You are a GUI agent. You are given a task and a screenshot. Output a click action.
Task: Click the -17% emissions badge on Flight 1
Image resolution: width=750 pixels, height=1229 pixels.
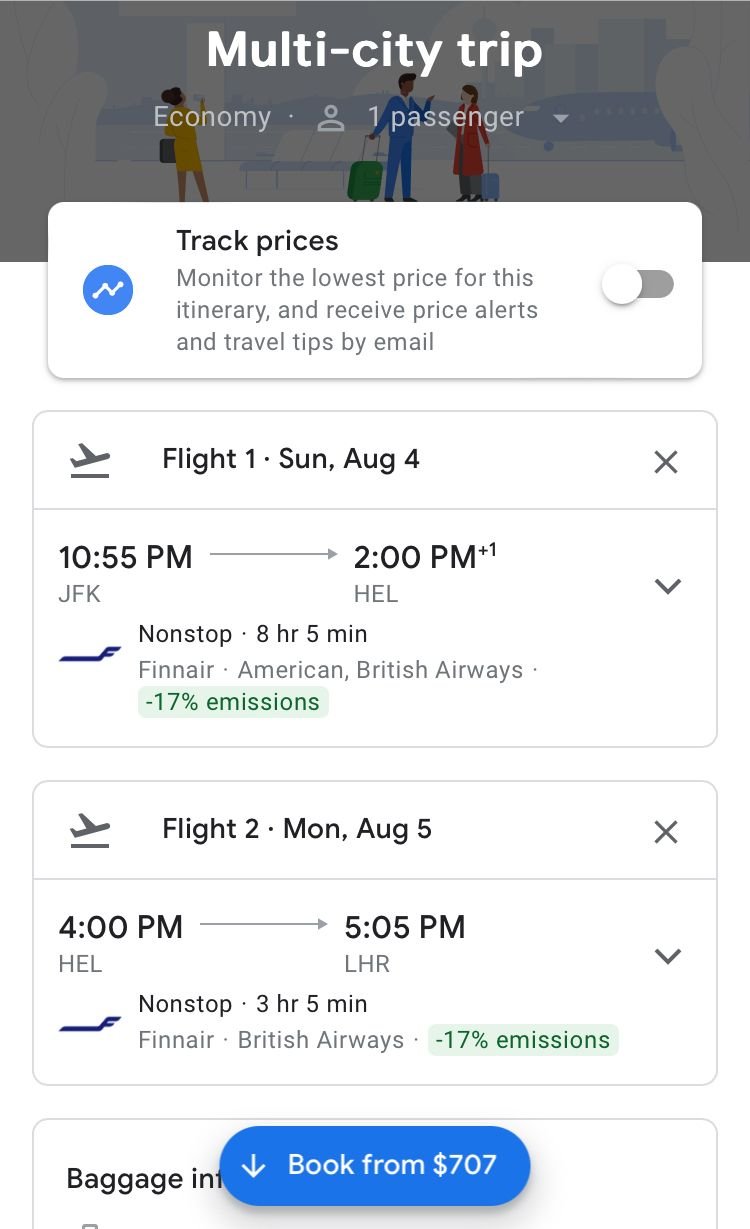pos(233,703)
